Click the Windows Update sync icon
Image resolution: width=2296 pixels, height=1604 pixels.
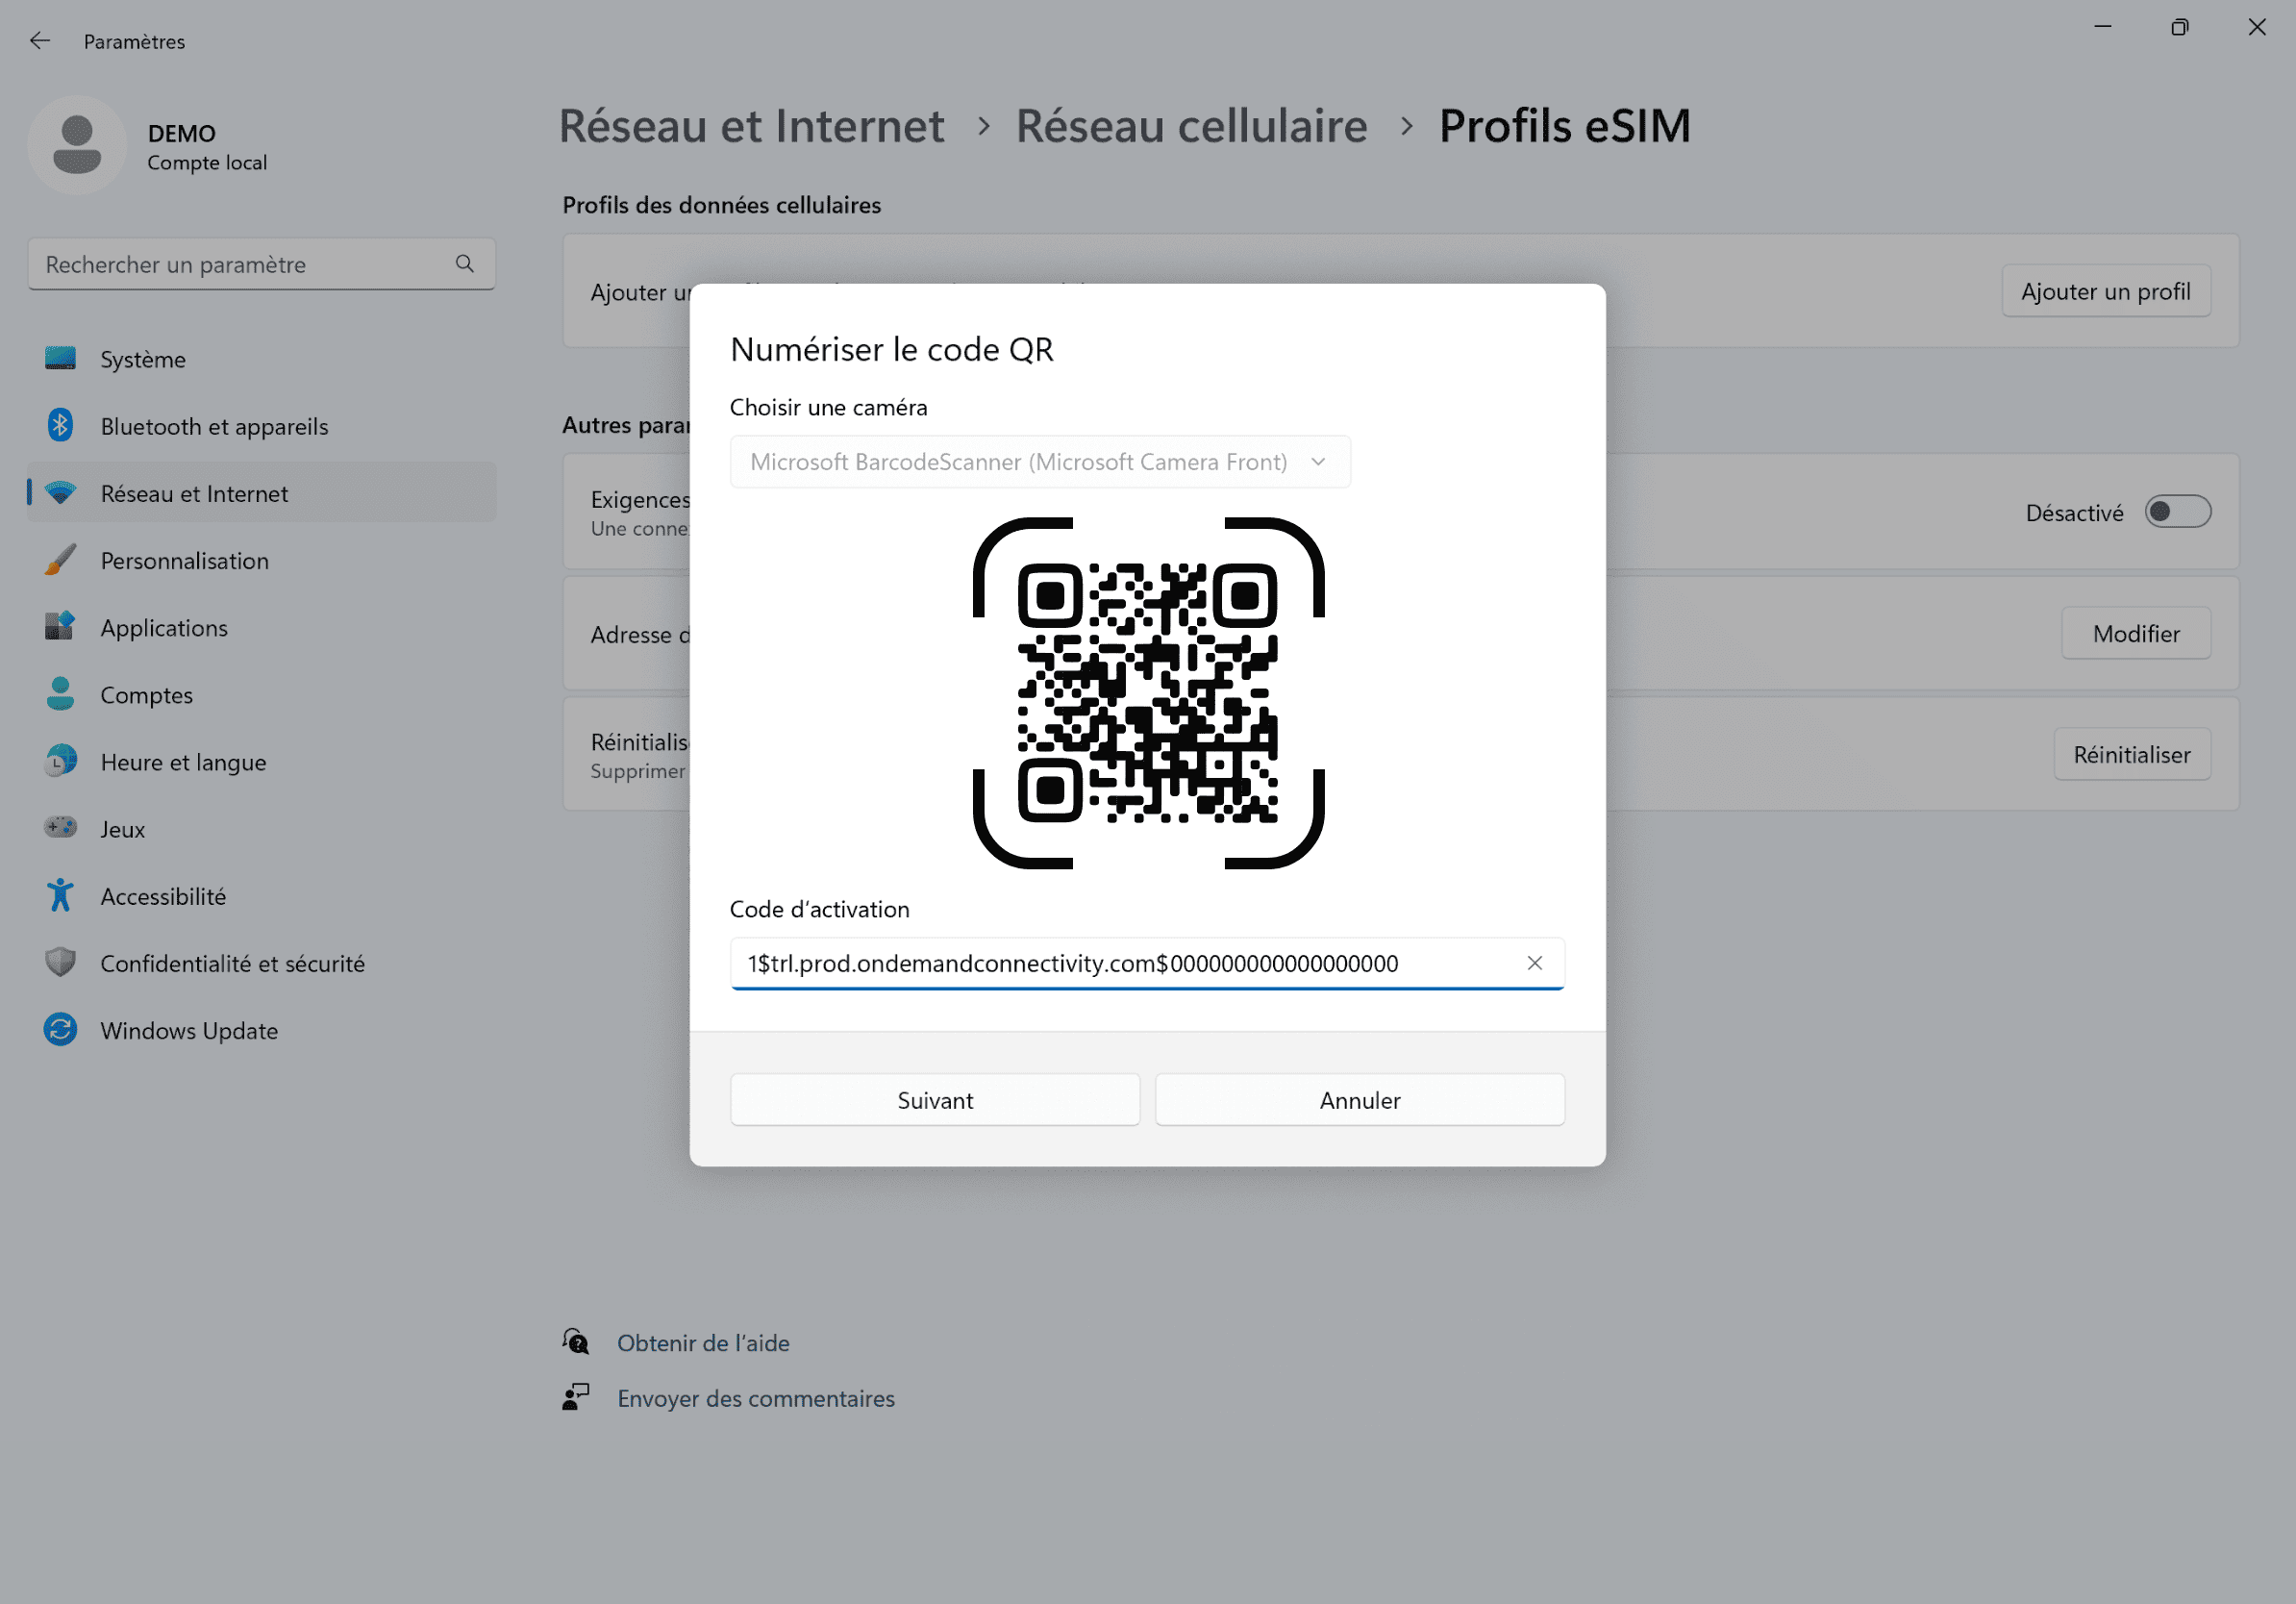60,1030
